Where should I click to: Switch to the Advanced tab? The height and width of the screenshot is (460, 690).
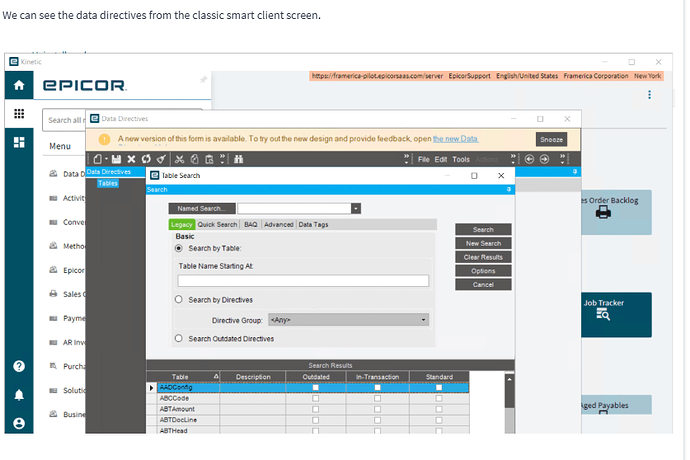[x=279, y=224]
